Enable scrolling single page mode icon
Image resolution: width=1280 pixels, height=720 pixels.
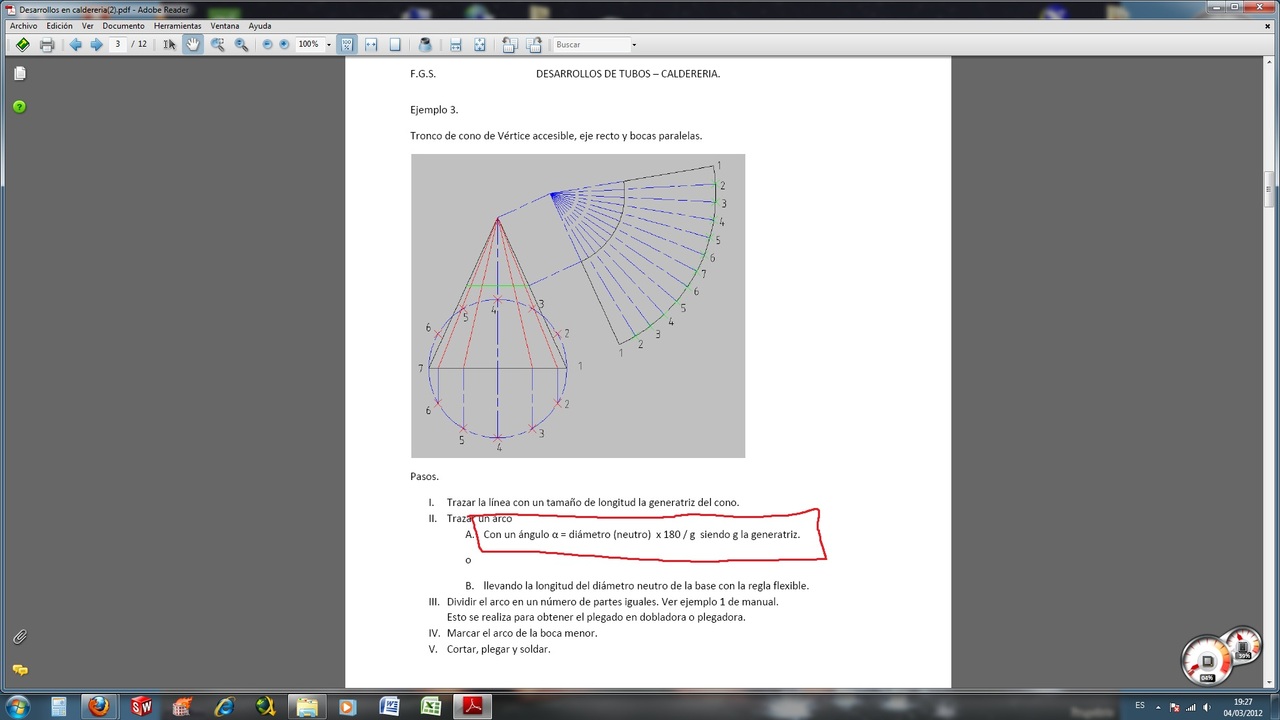pyautogui.click(x=456, y=44)
